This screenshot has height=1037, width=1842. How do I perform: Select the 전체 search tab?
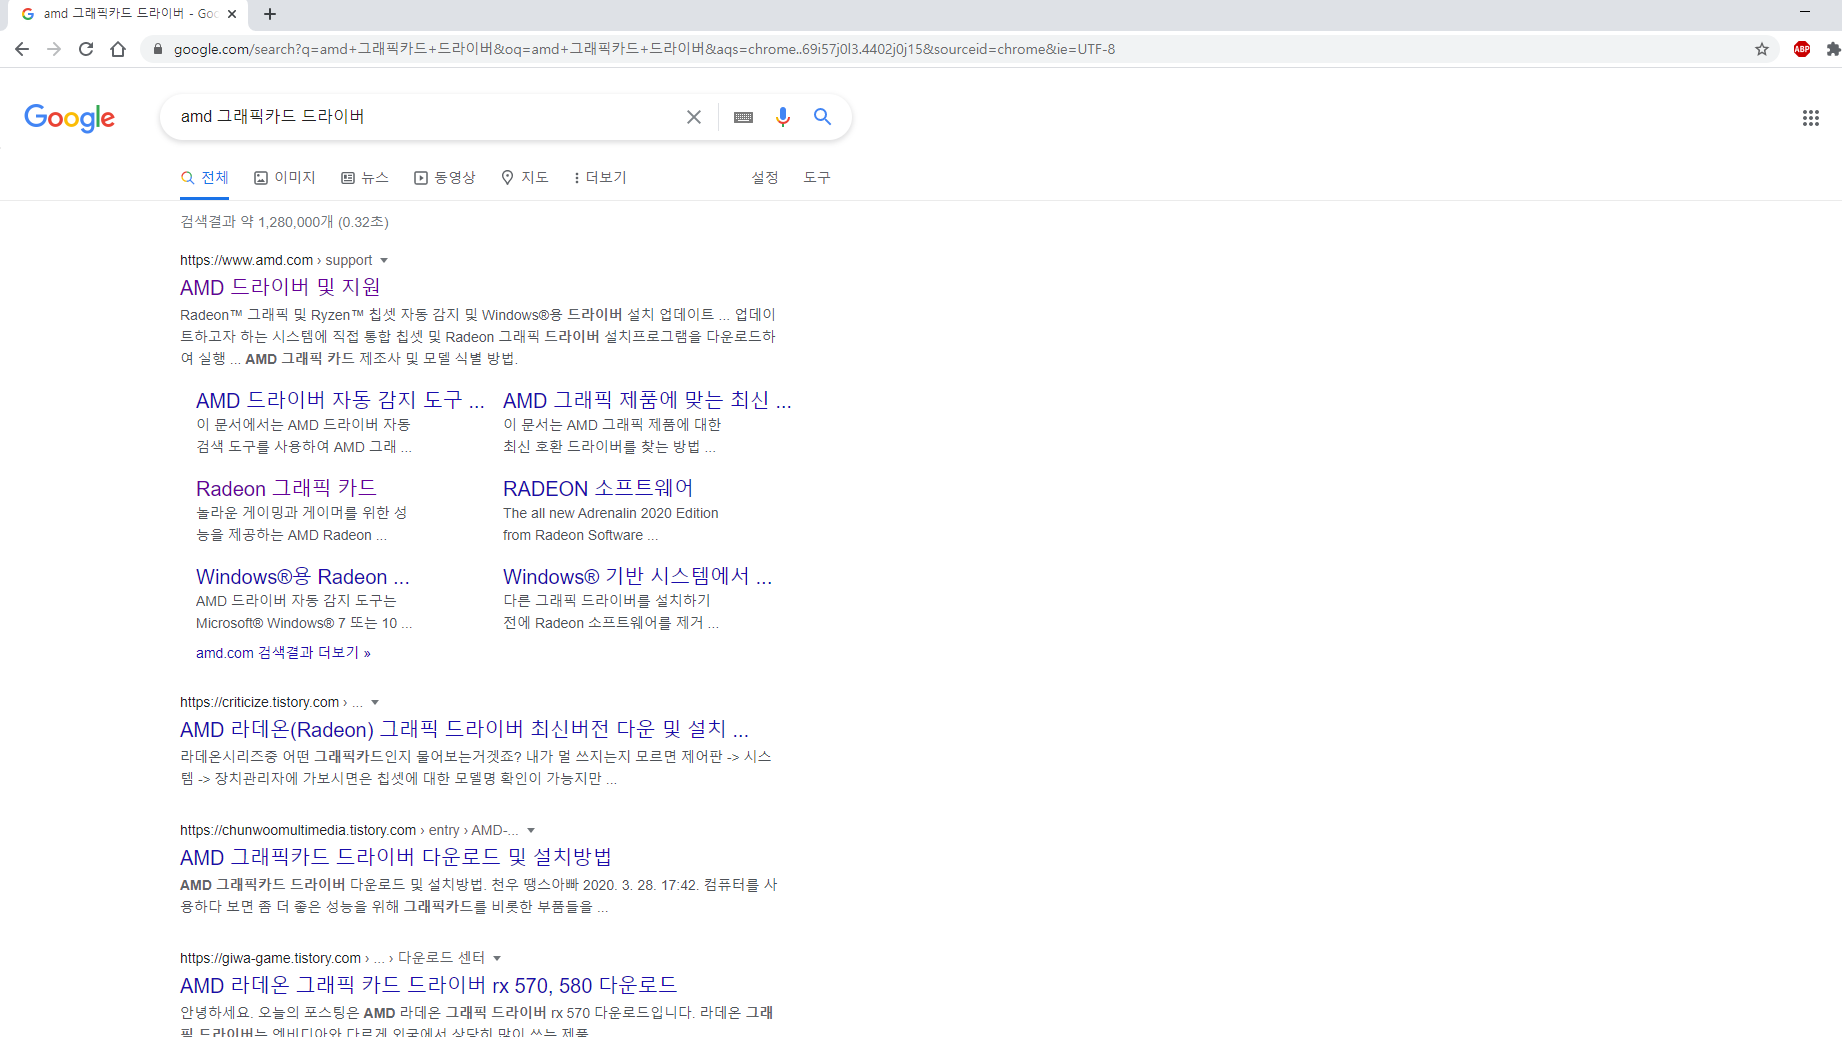204,177
